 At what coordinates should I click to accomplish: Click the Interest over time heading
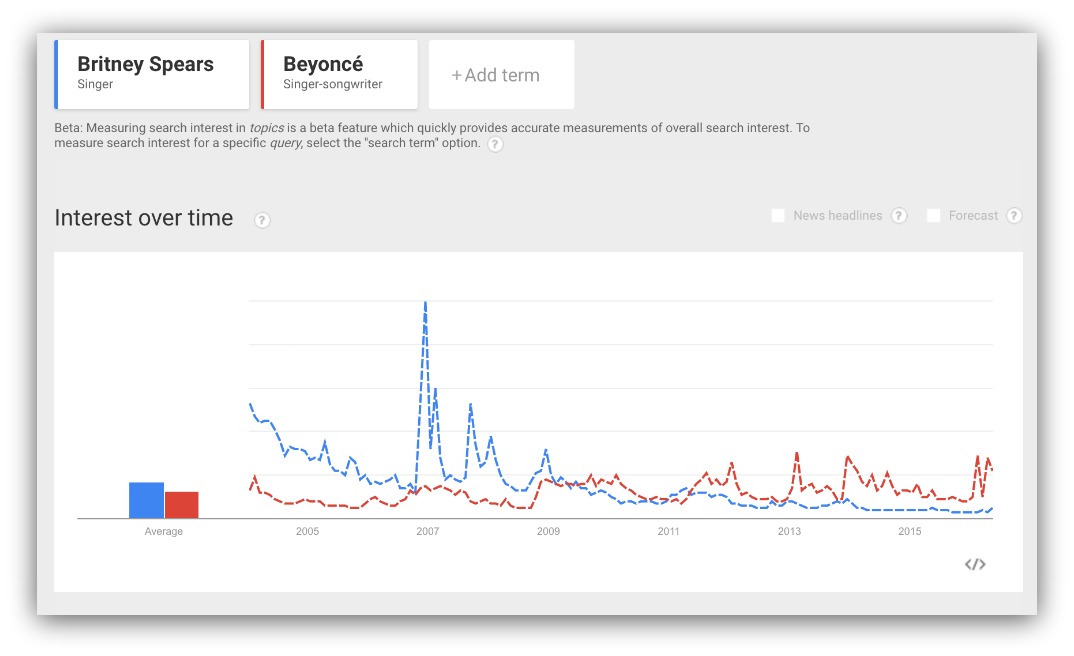pyautogui.click(x=144, y=218)
